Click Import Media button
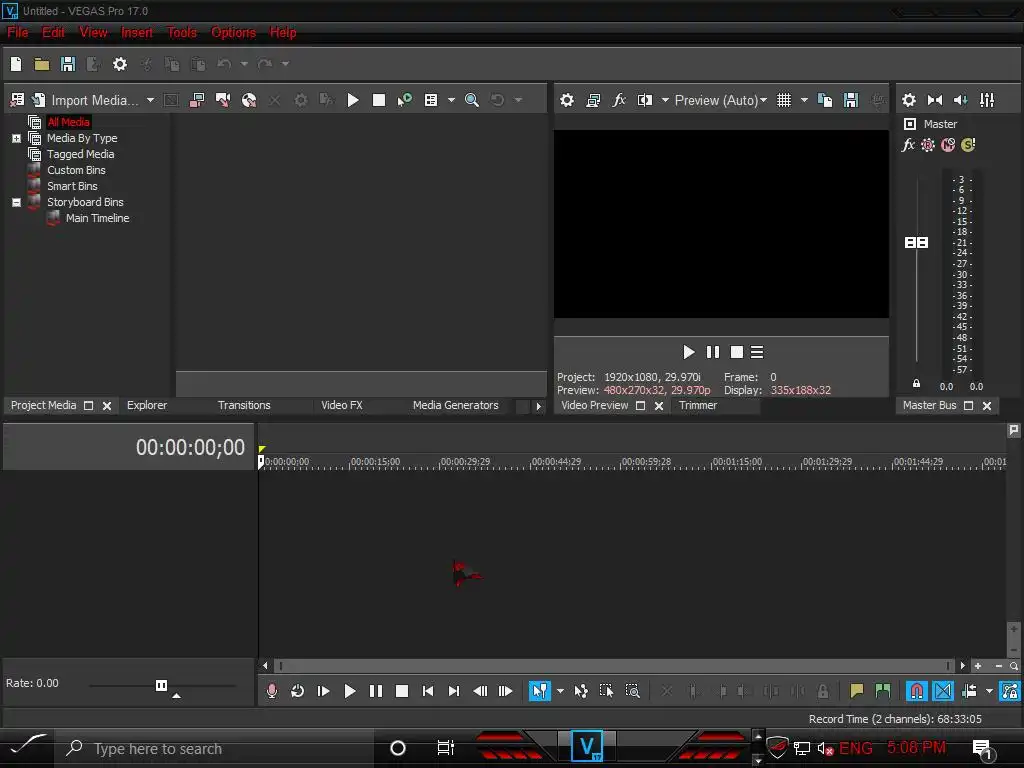The width and height of the screenshot is (1024, 768). [85, 100]
